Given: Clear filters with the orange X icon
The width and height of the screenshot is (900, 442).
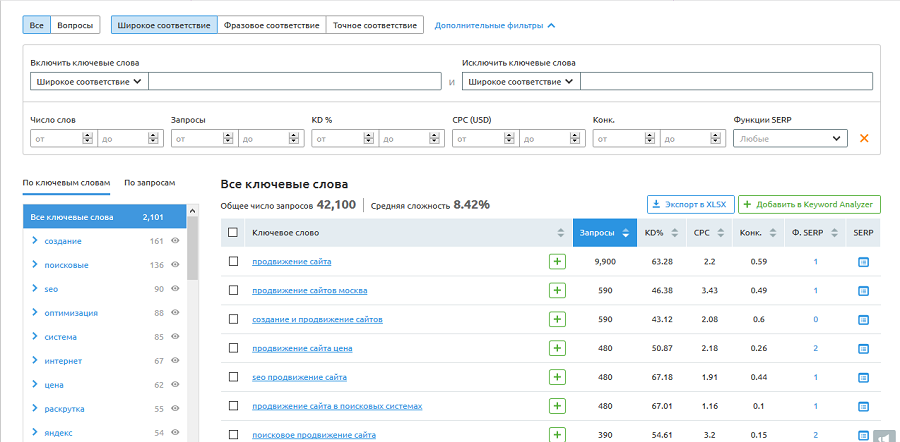Looking at the screenshot, I should tap(864, 138).
